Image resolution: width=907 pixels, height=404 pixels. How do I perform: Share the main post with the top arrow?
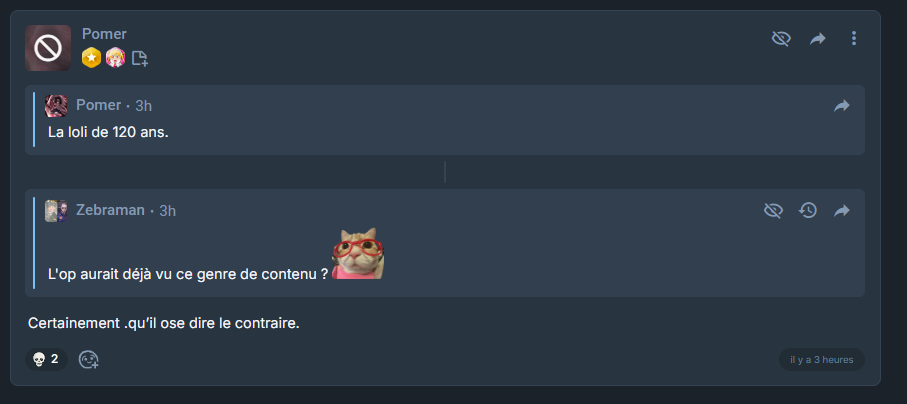pos(817,39)
